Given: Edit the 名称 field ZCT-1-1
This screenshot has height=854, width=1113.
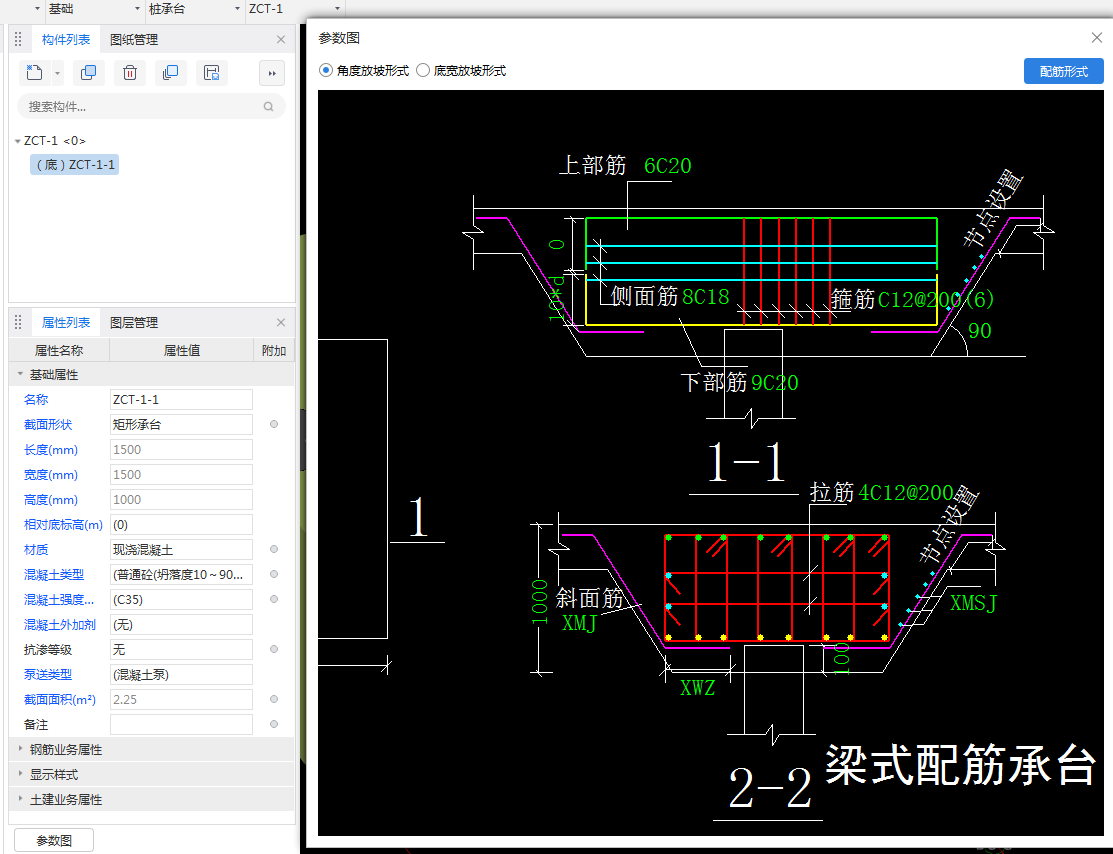Looking at the screenshot, I should coord(181,400).
